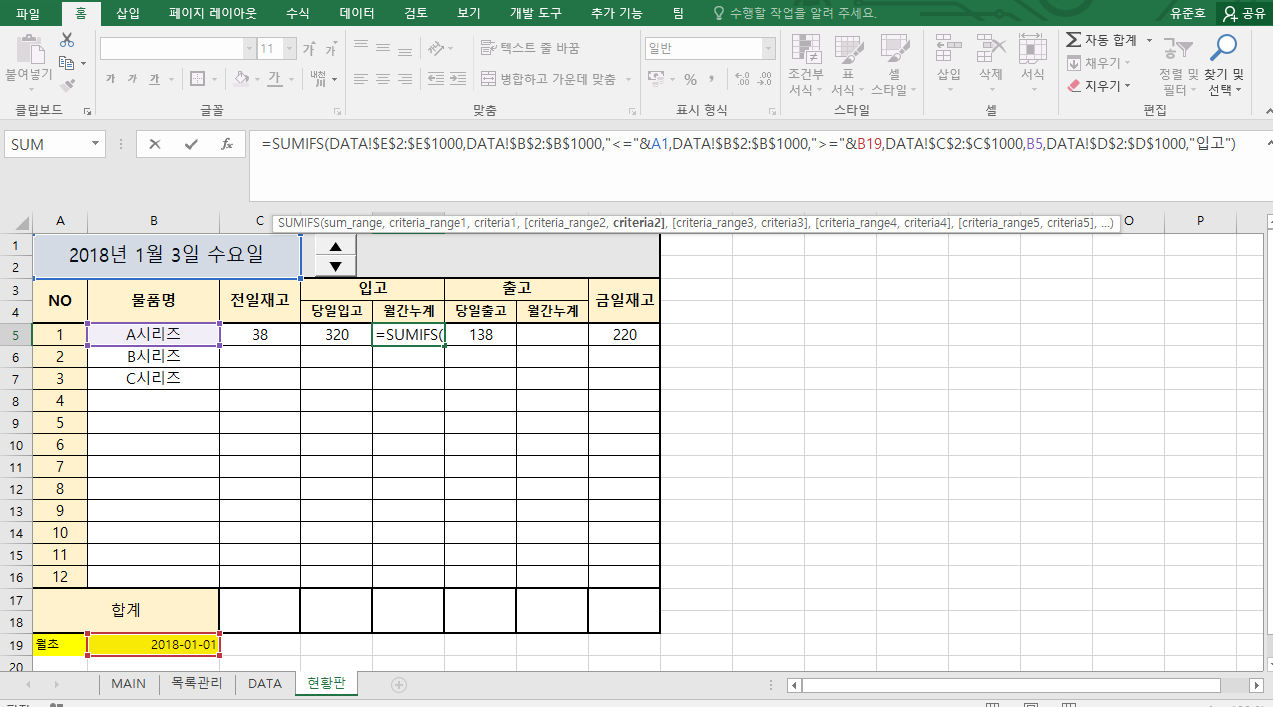Open the 삽입 (Insert) ribbon tab
Screen dimensions: 1273x707
click(x=128, y=13)
